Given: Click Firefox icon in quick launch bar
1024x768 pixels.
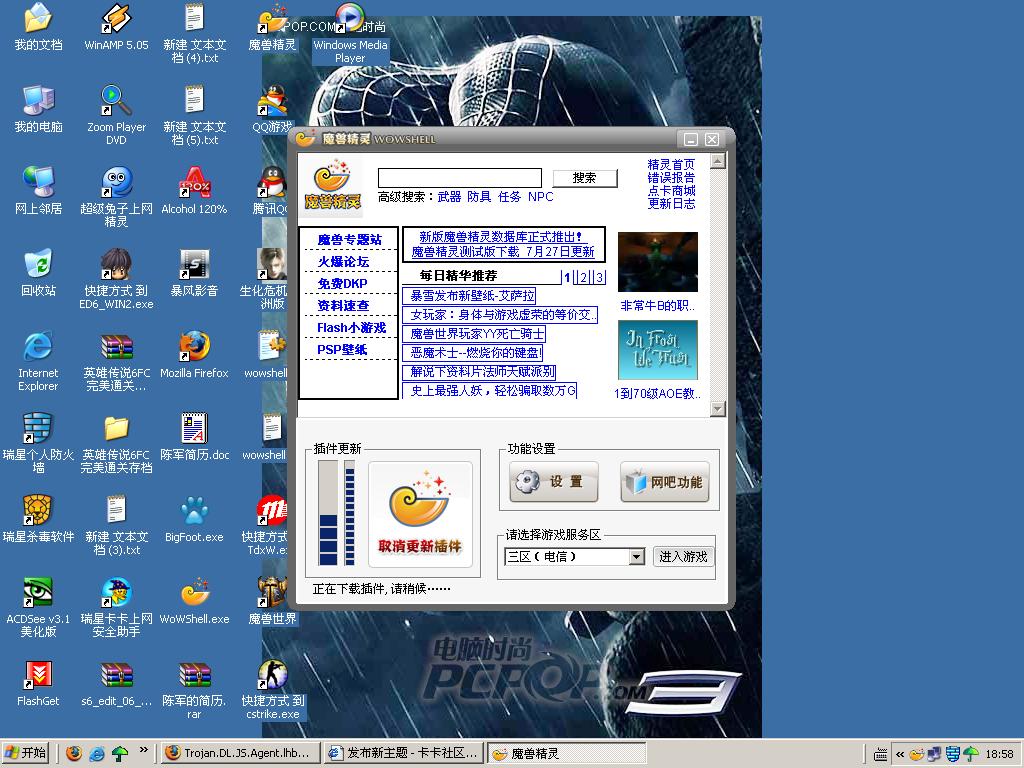Looking at the screenshot, I should pos(74,754).
